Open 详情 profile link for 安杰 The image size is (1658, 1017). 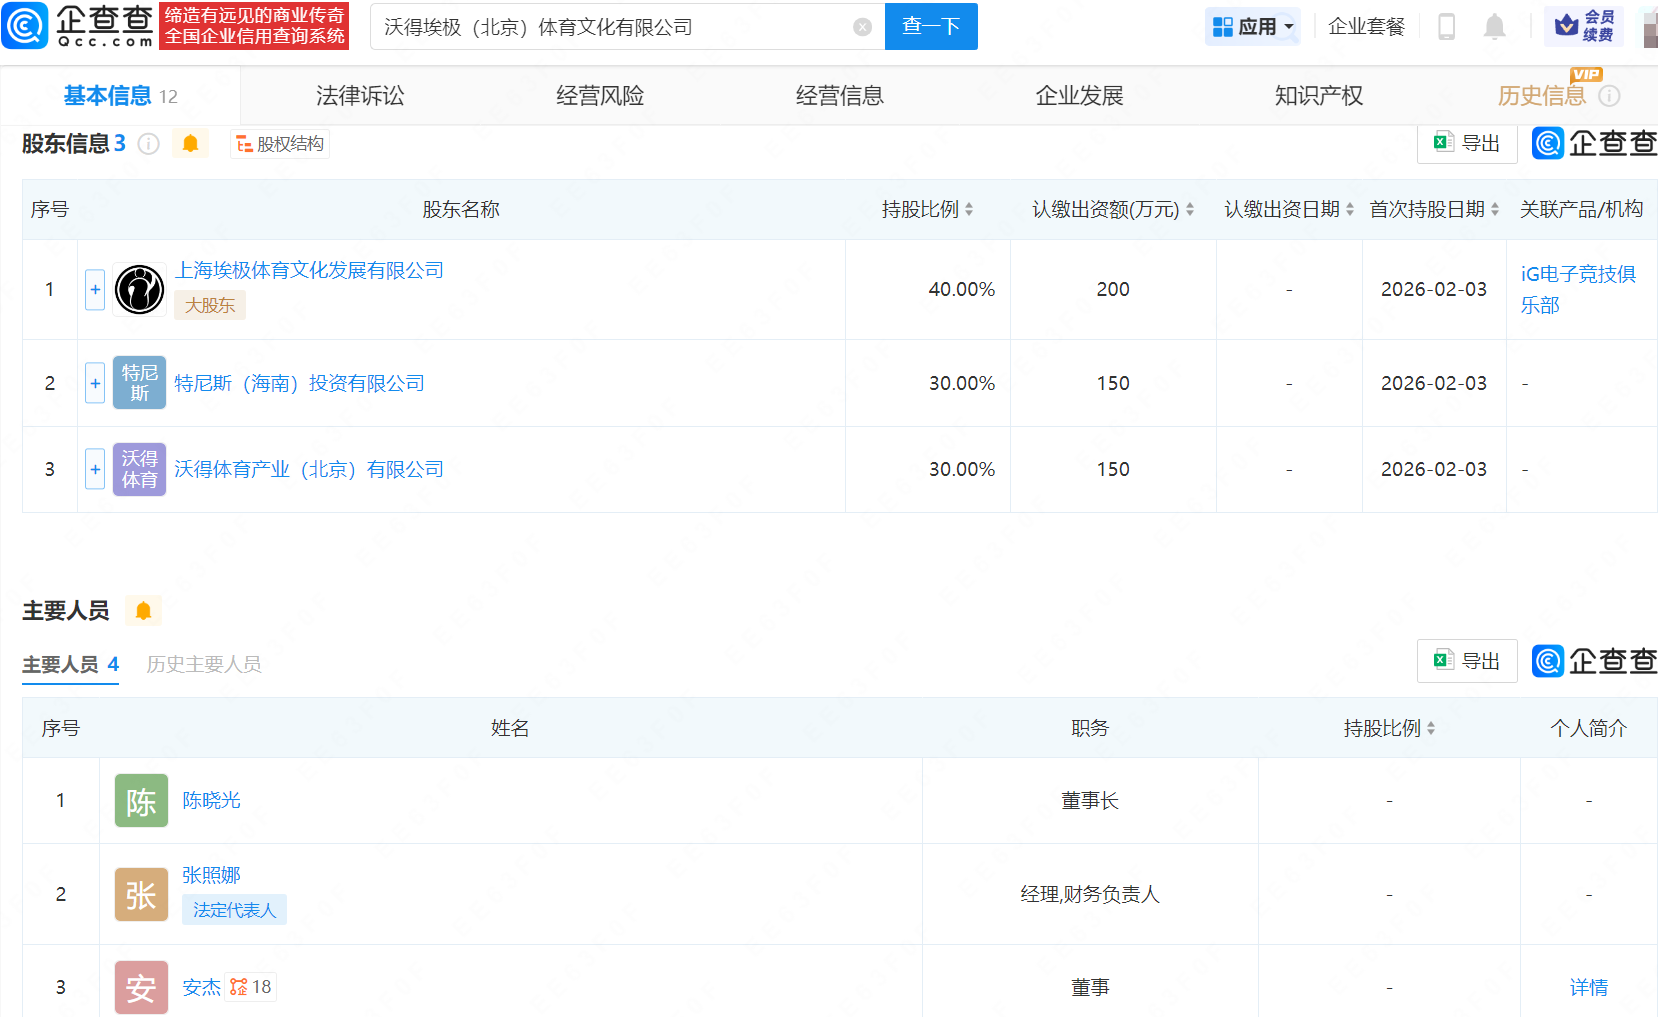tap(1588, 988)
